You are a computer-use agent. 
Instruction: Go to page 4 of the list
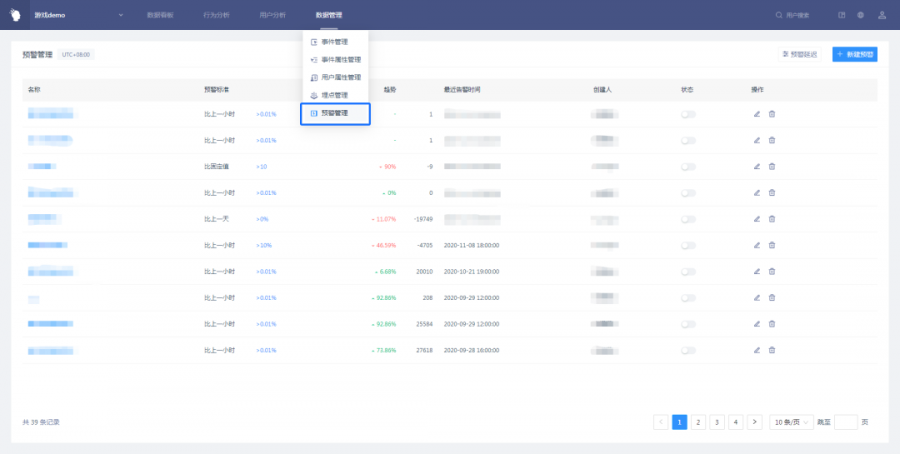click(736, 422)
